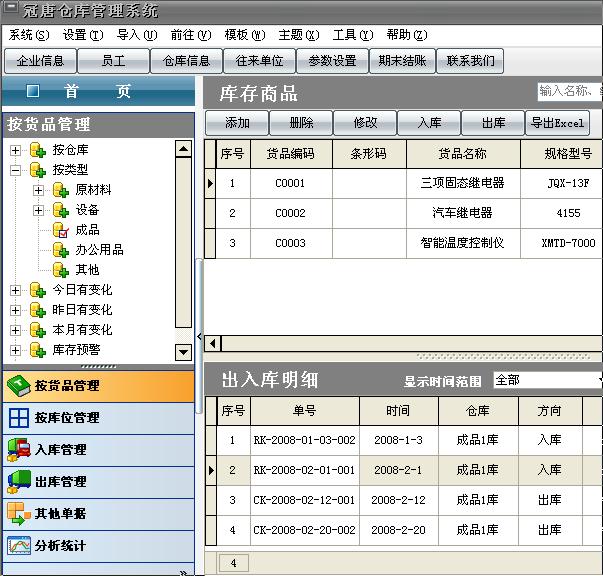Click the 昨日有变化 folder icon

(38, 310)
